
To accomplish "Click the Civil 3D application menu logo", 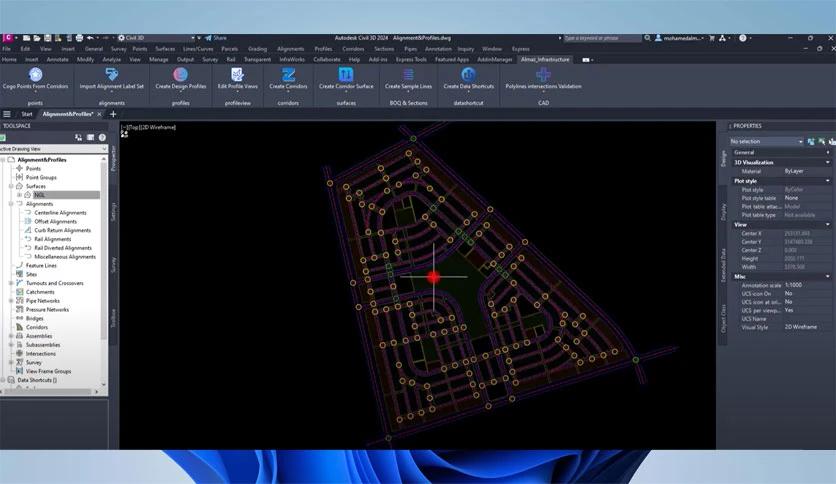I will point(7,38).
